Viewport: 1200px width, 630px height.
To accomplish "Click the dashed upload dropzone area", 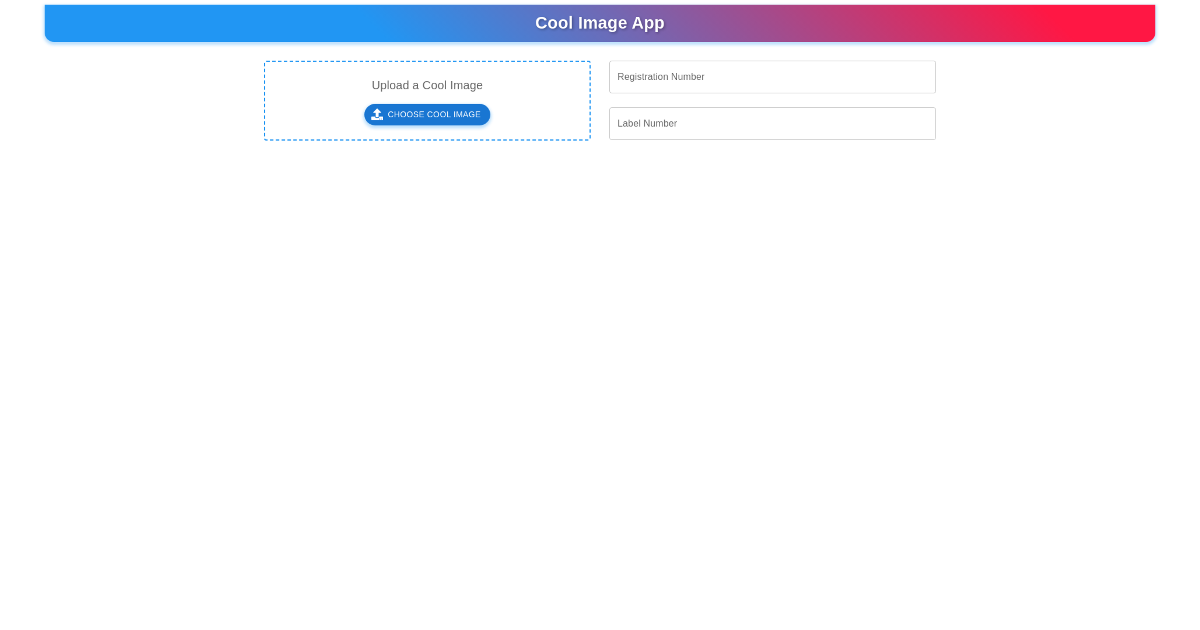I will [427, 100].
